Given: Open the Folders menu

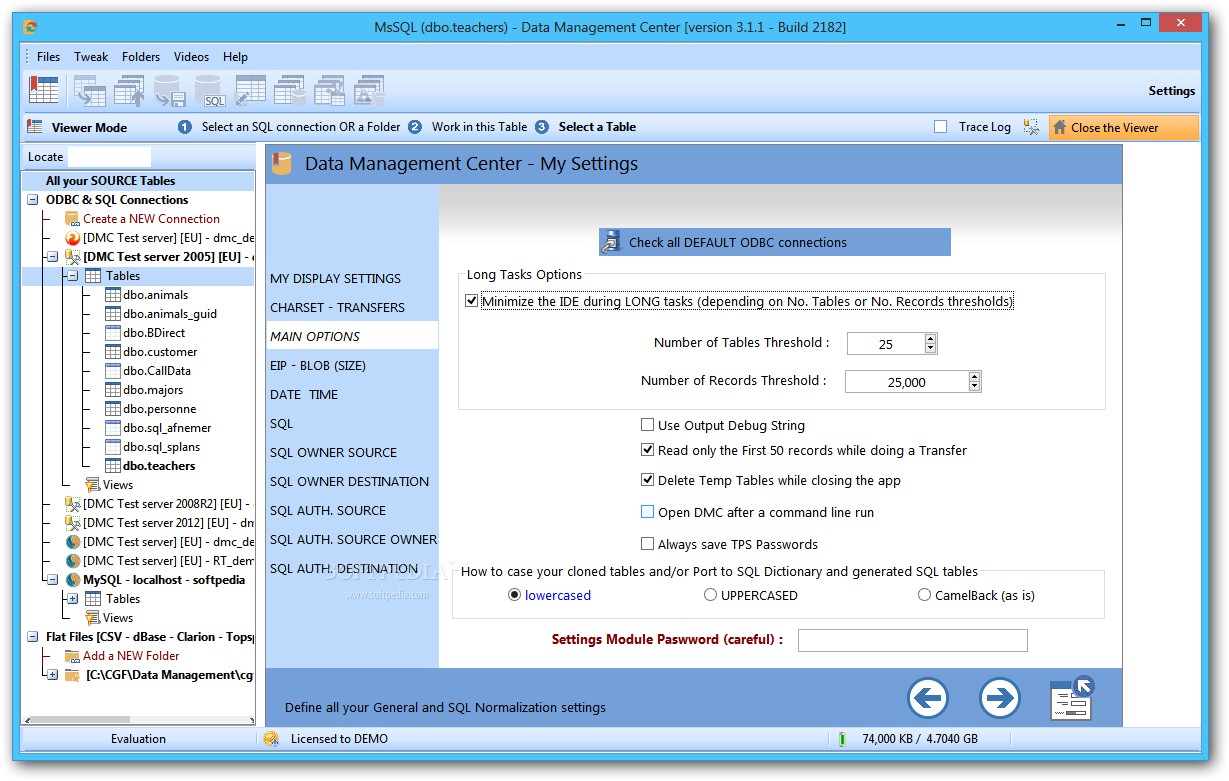Looking at the screenshot, I should click(141, 57).
